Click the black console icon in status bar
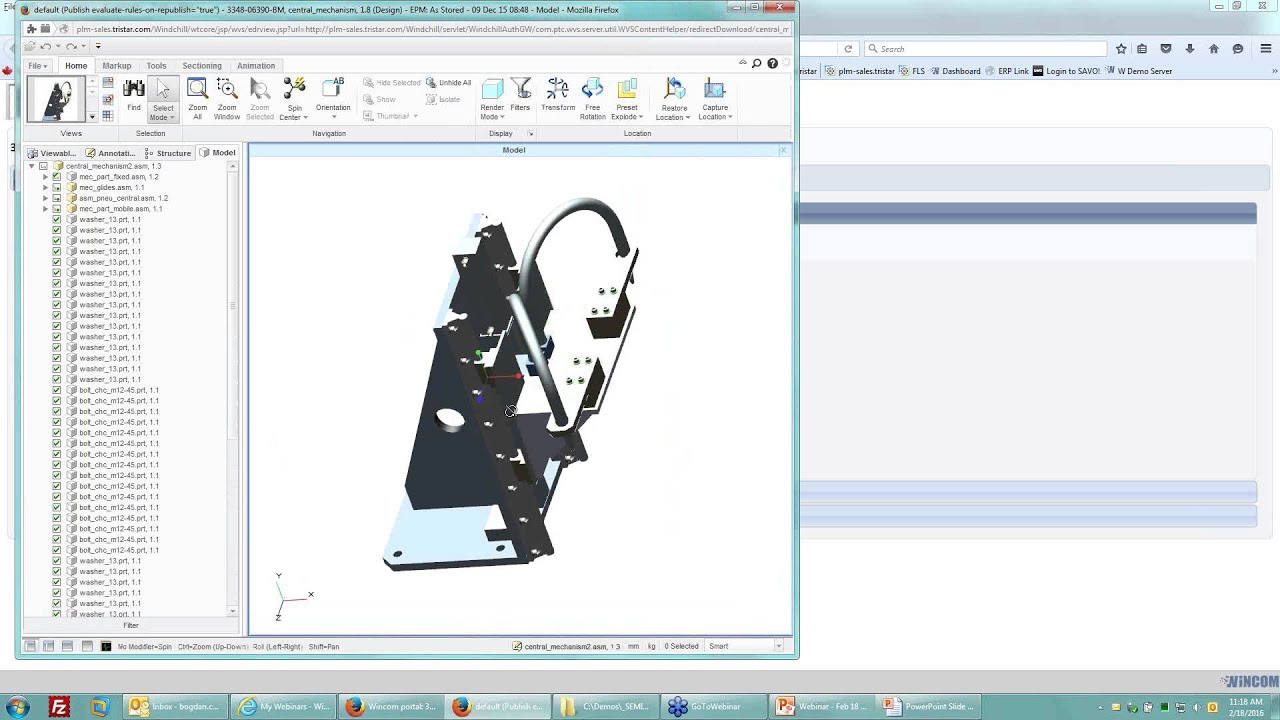This screenshot has height=720, width=1280. (x=106, y=646)
